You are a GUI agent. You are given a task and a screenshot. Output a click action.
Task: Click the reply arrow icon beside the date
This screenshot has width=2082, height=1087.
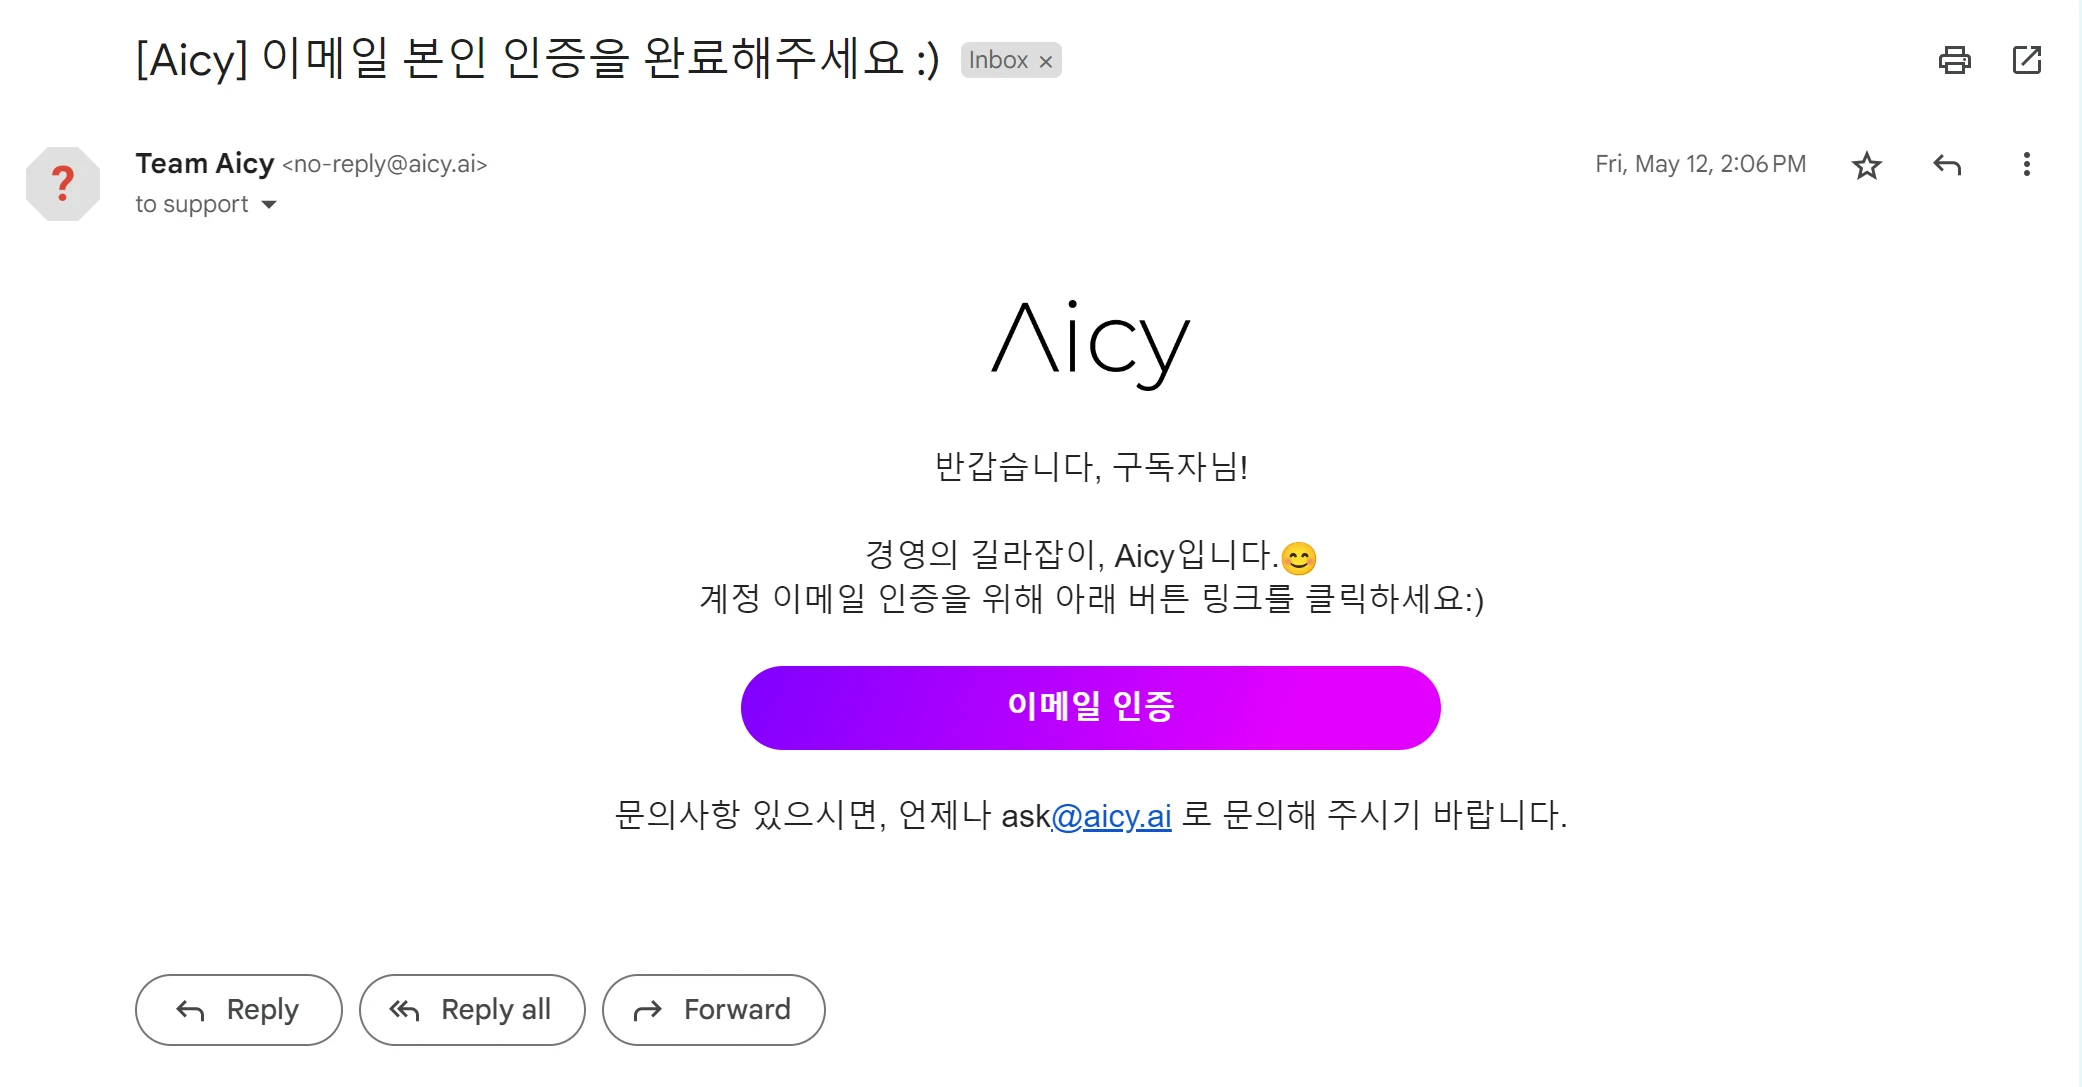[1947, 165]
